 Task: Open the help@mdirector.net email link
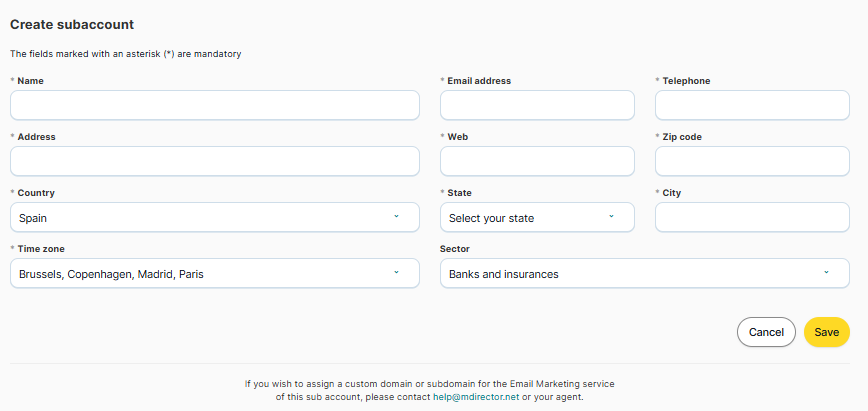tap(475, 397)
